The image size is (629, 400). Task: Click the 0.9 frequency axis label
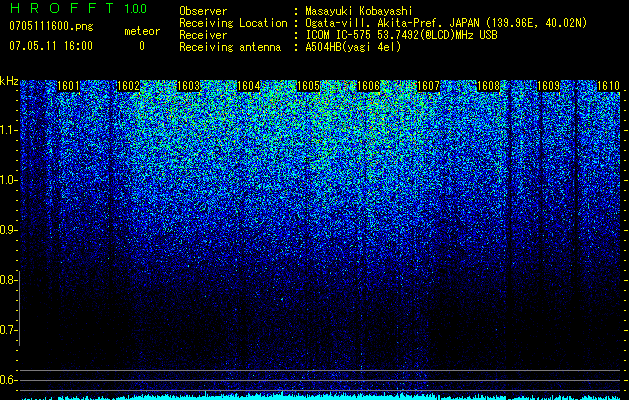(8, 230)
